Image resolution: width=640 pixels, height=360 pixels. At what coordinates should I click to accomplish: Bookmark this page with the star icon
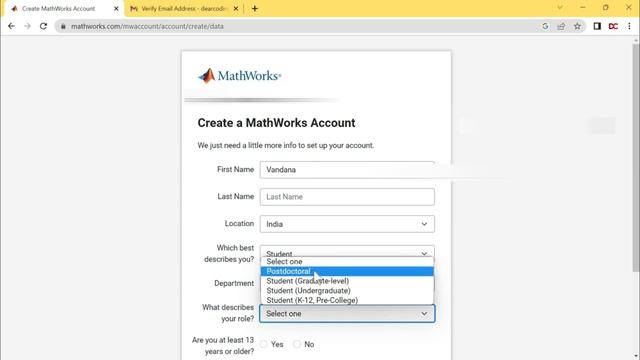pyautogui.click(x=577, y=26)
